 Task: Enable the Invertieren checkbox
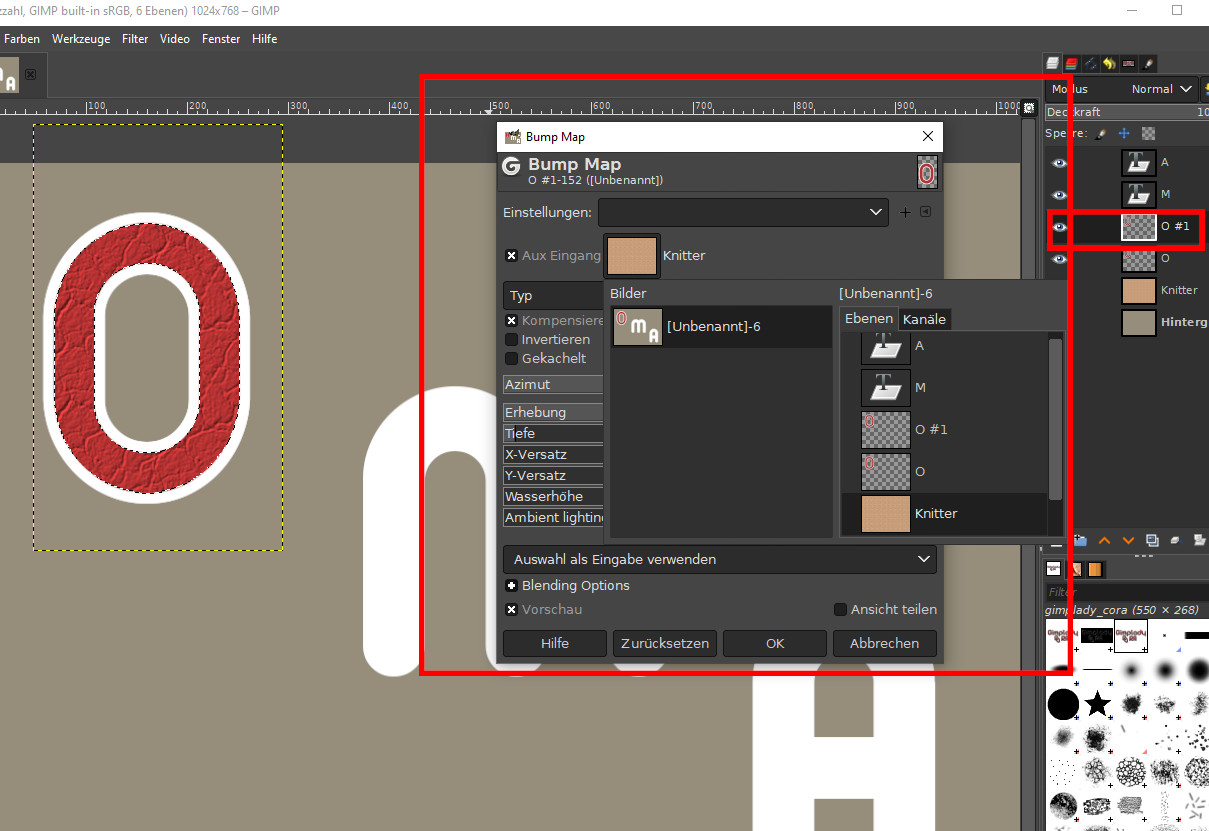click(x=512, y=340)
